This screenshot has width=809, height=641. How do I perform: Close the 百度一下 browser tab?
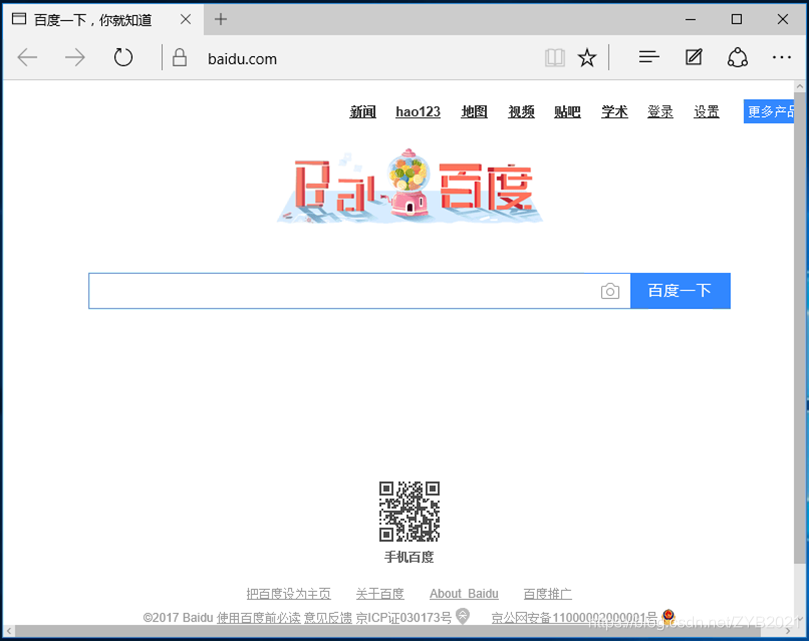tap(186, 19)
